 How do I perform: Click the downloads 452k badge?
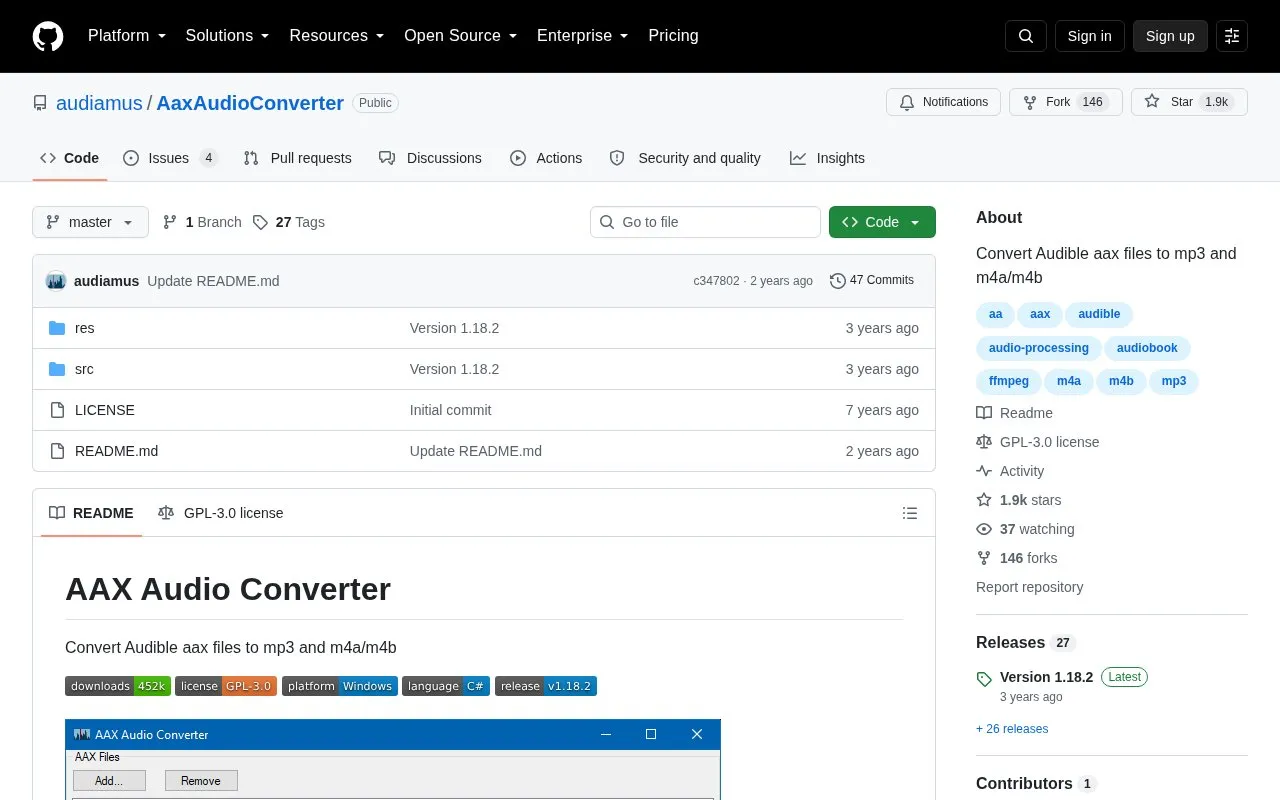tap(118, 686)
